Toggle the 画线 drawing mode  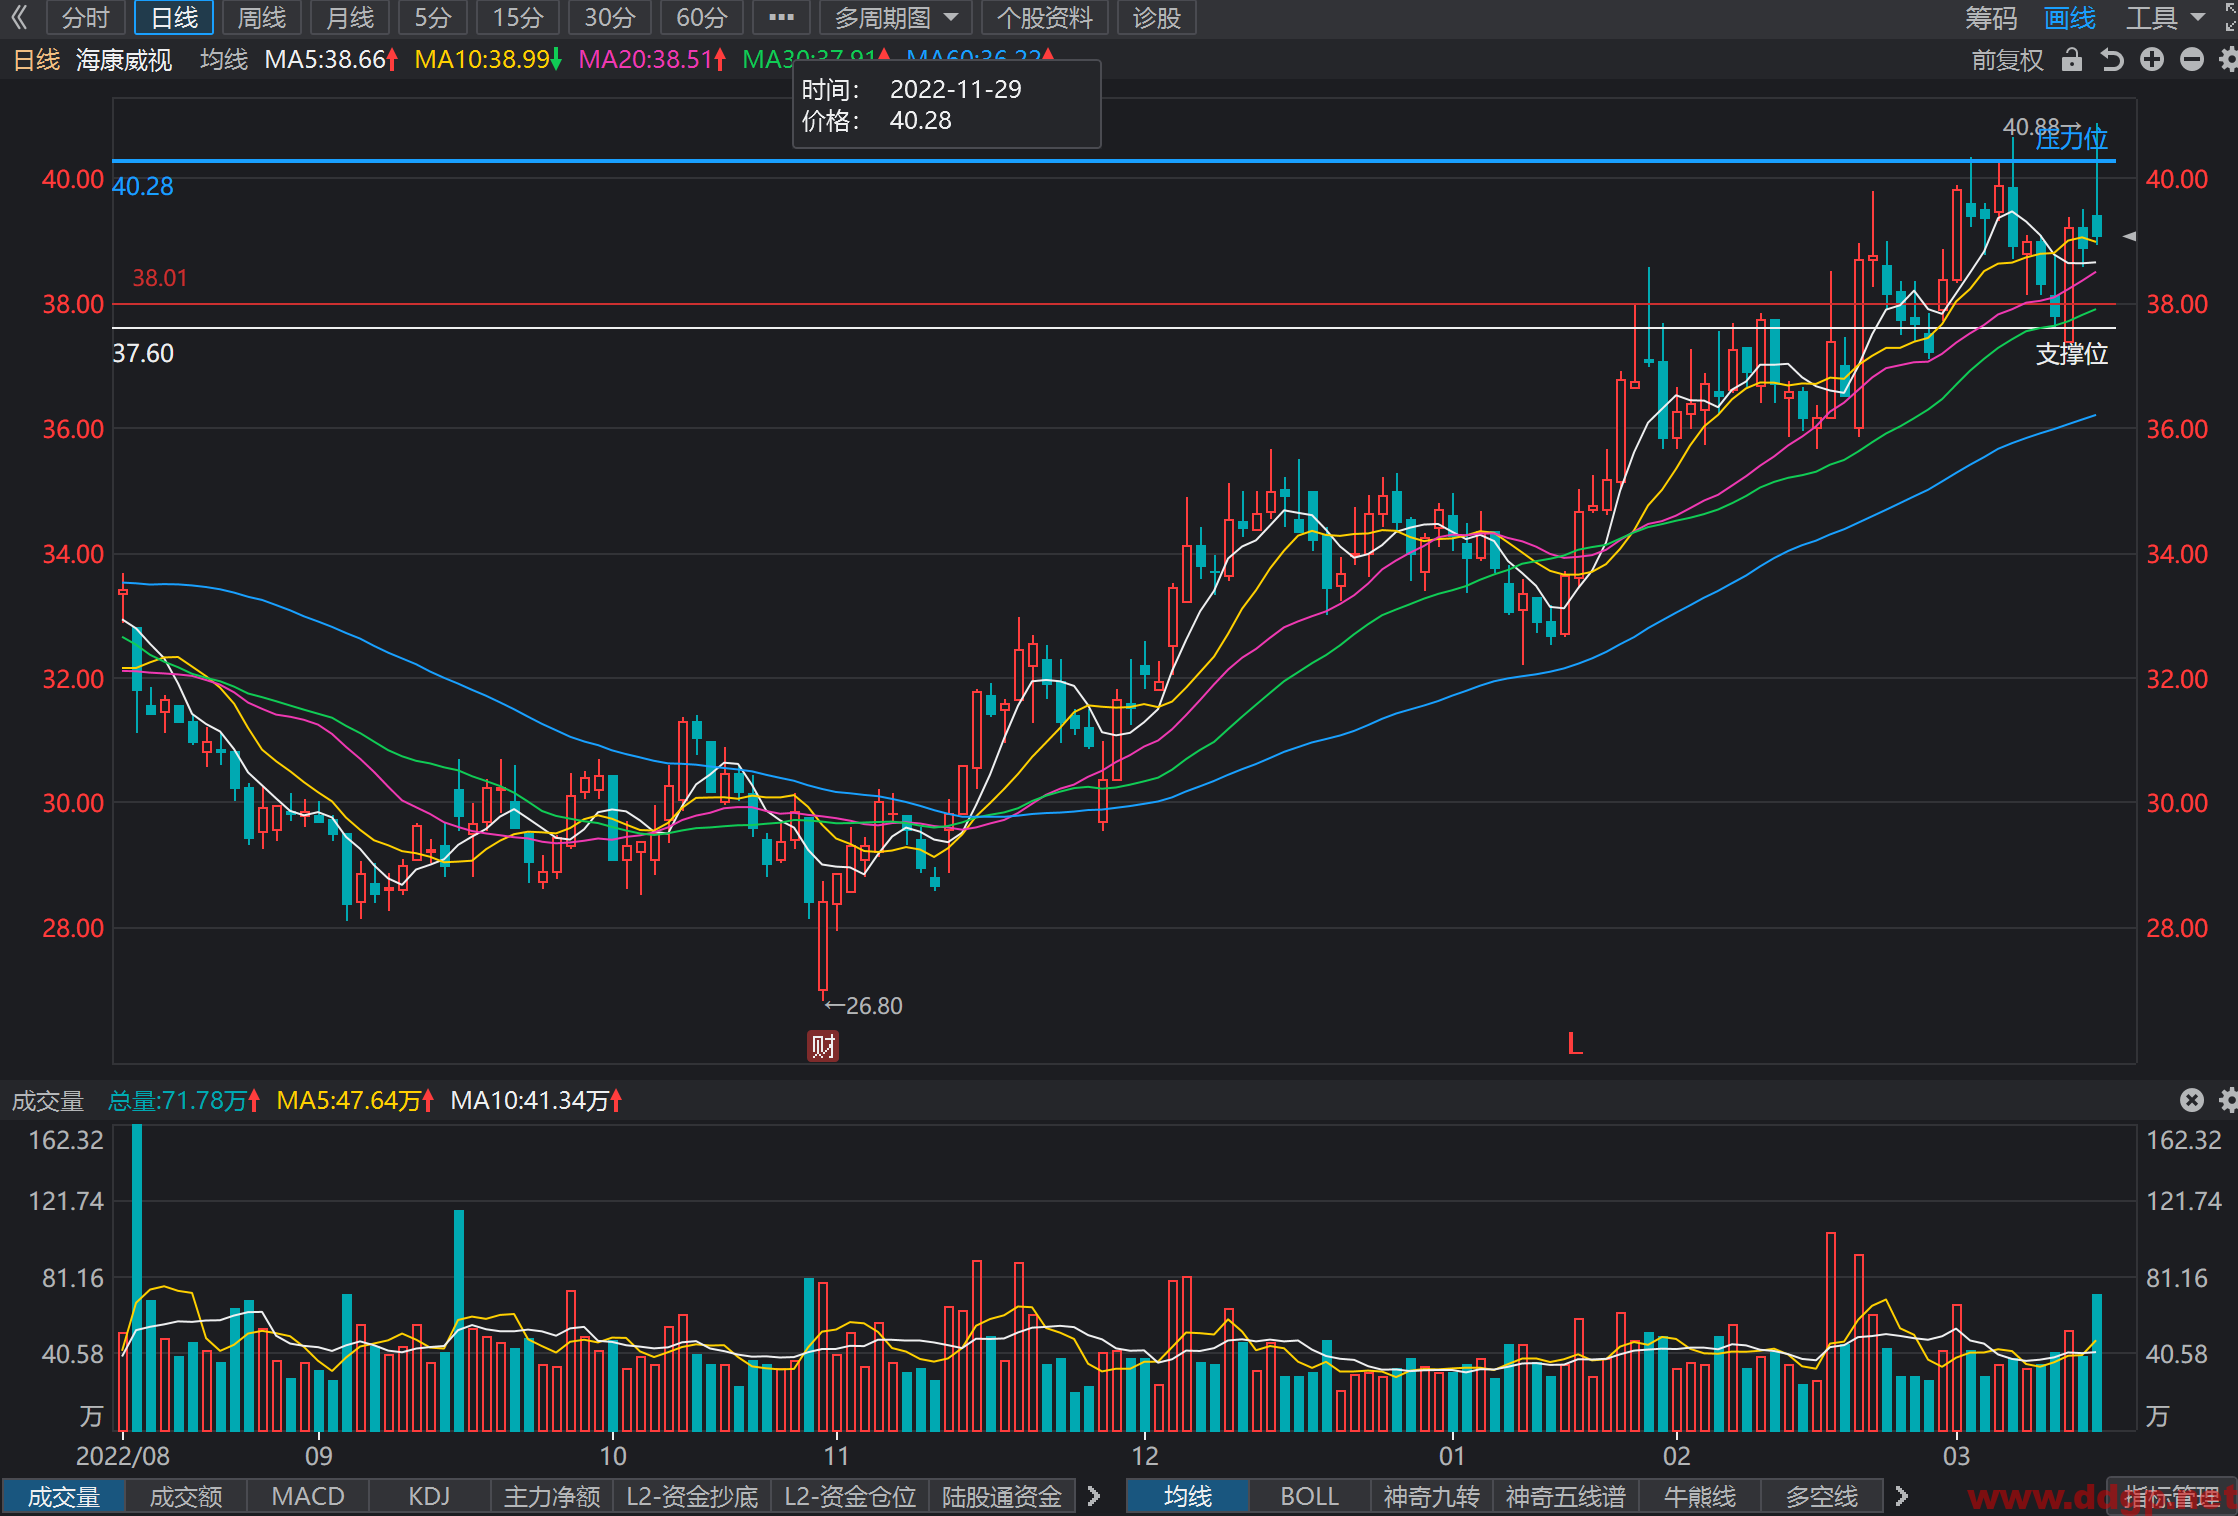pyautogui.click(x=2070, y=18)
